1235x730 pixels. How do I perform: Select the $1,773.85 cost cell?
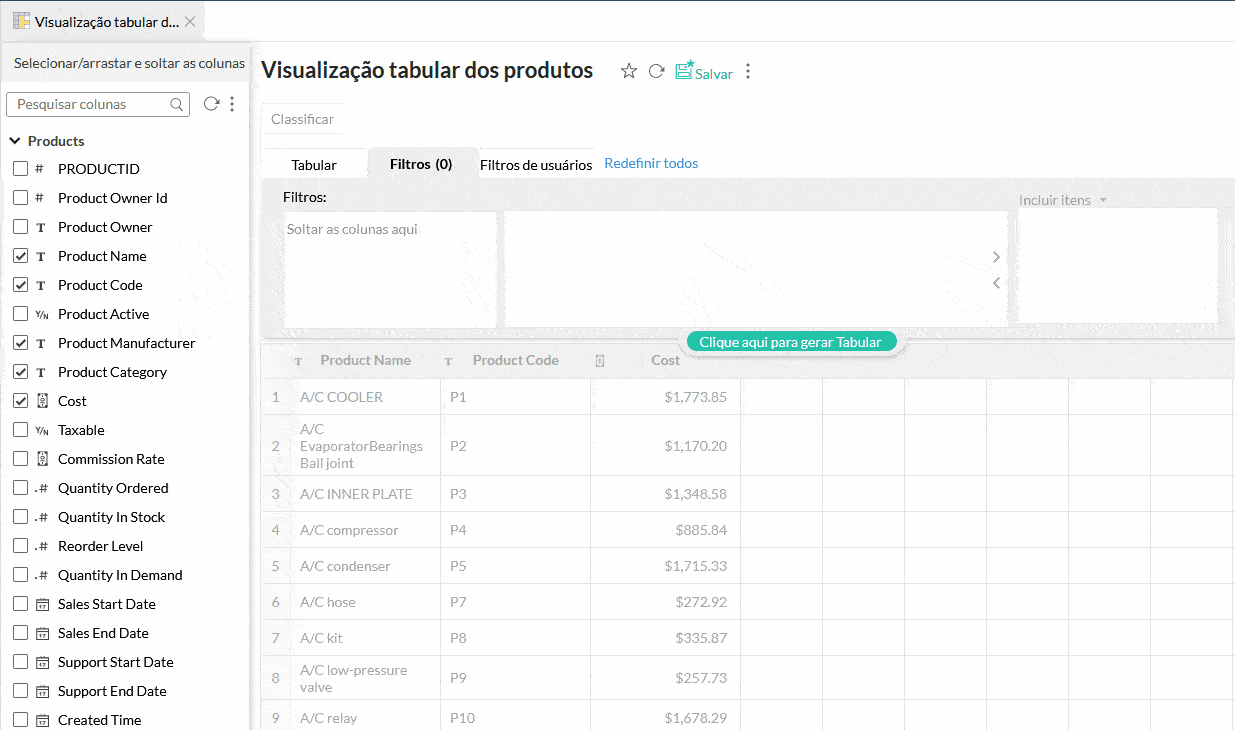[665, 397]
